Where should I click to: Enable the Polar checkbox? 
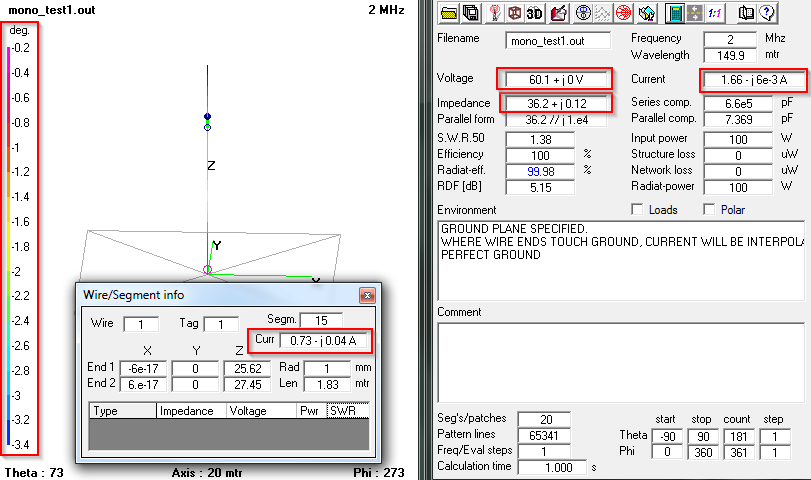(x=709, y=209)
